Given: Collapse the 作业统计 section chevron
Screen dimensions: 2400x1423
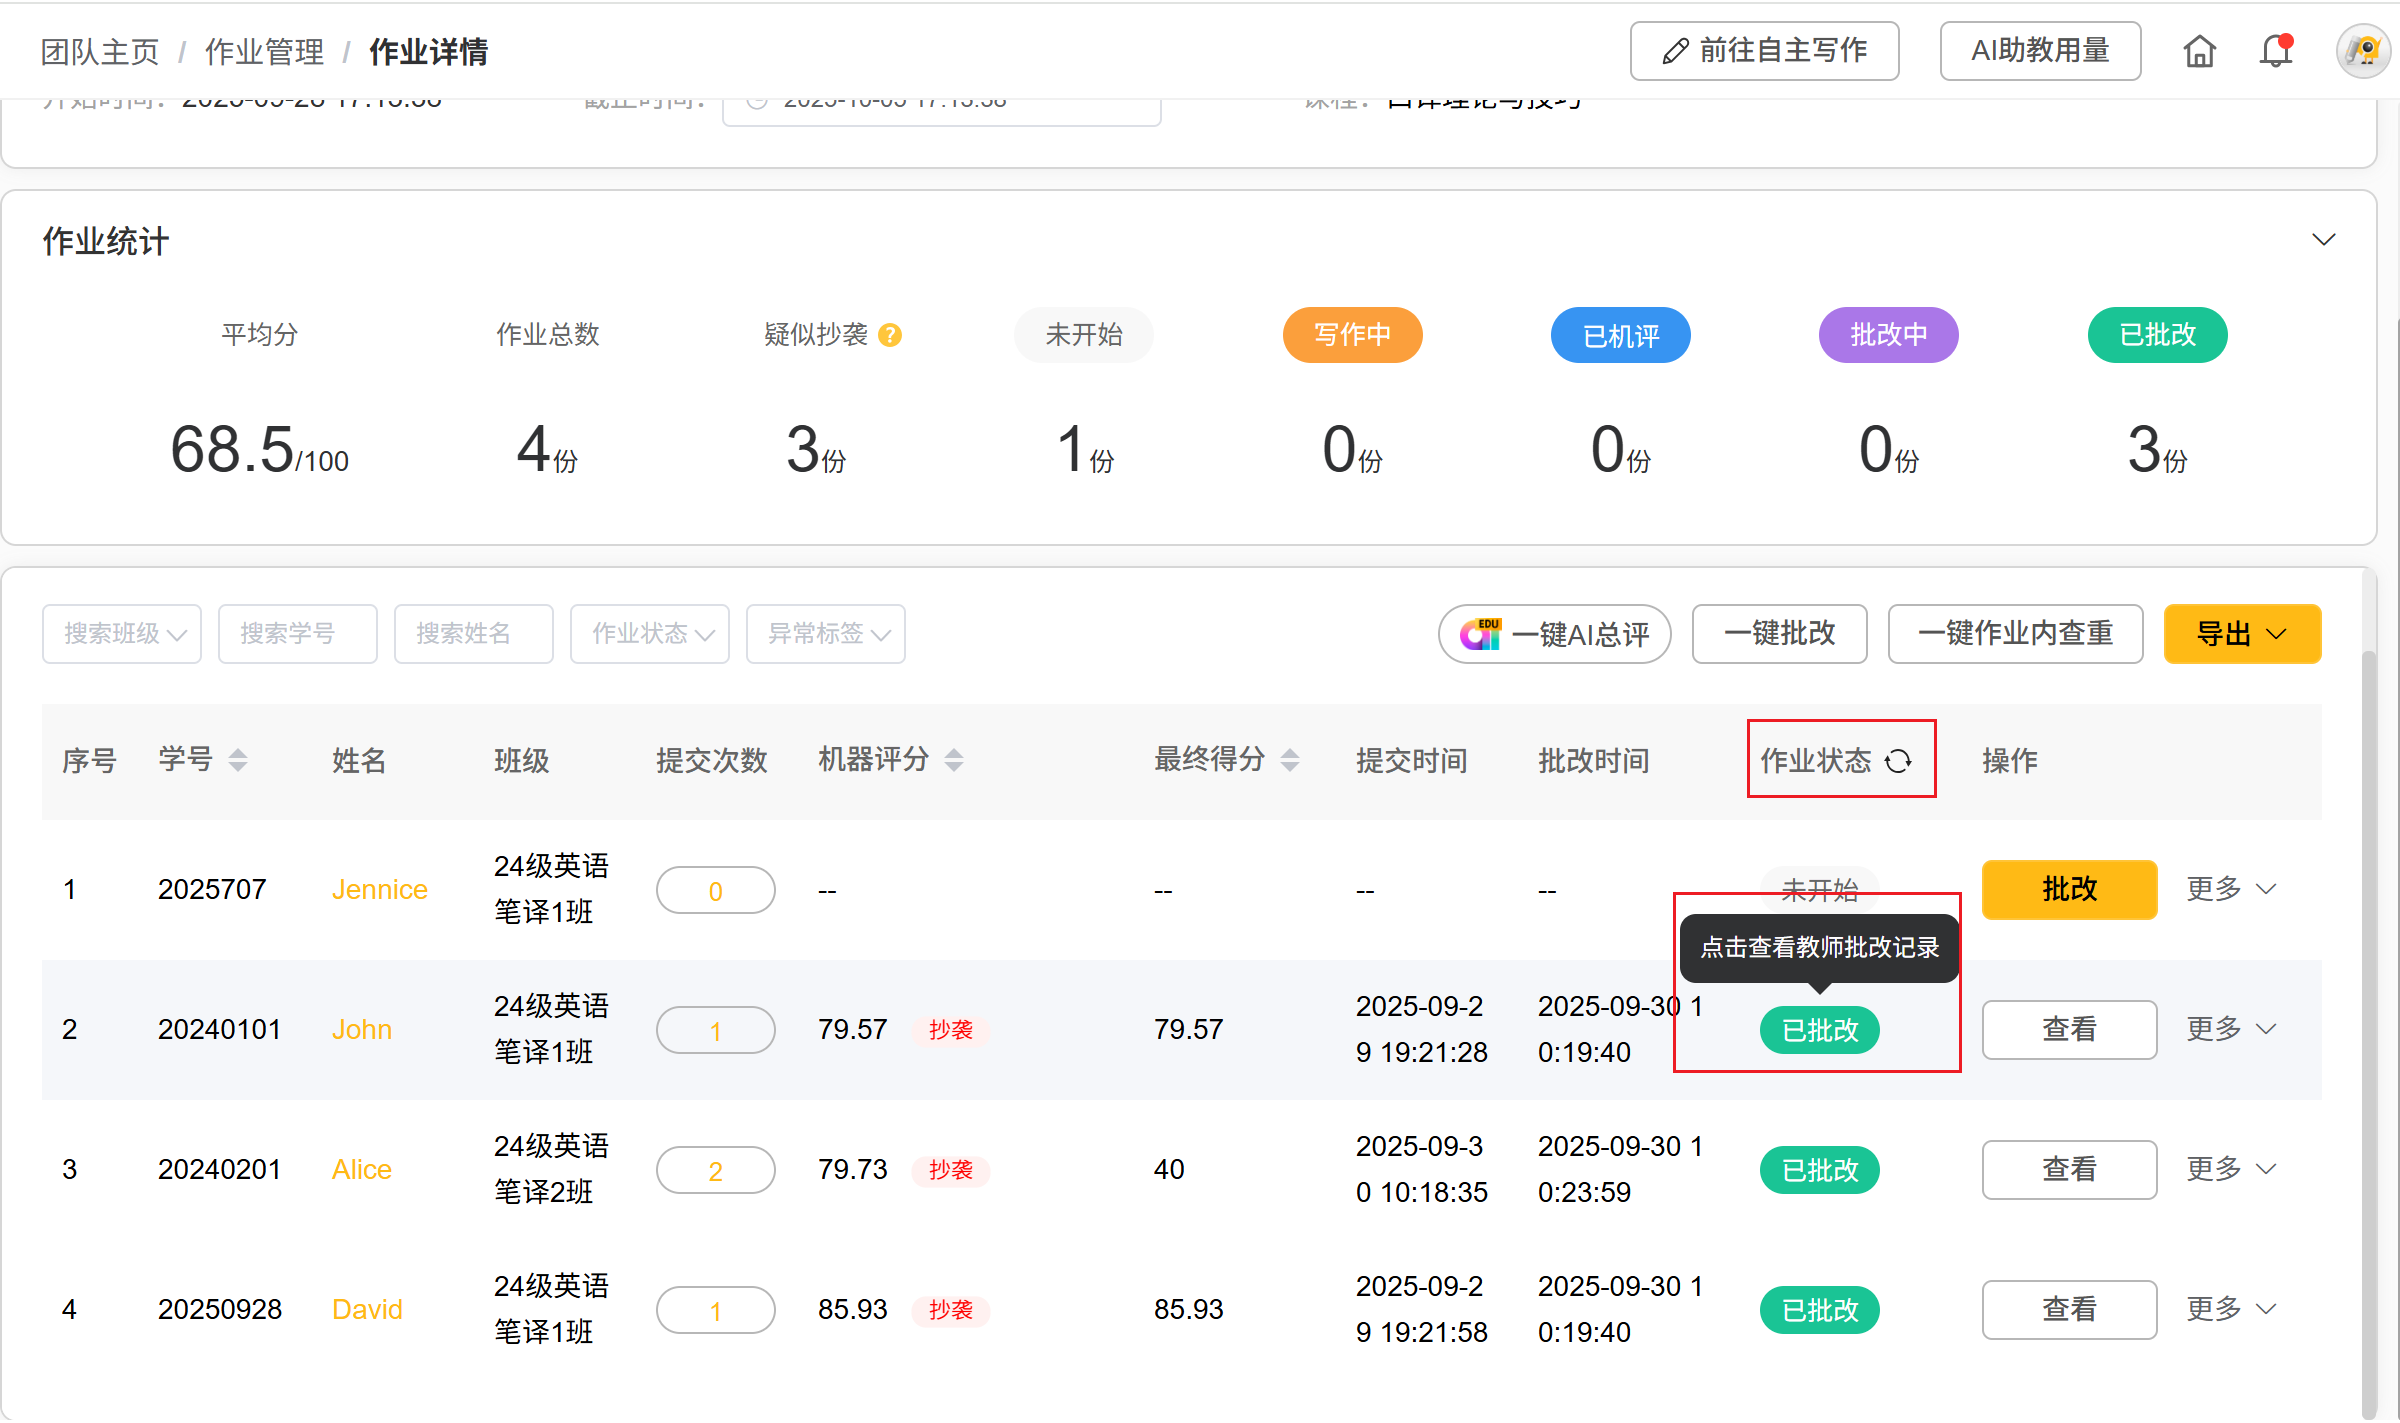Looking at the screenshot, I should point(2323,240).
